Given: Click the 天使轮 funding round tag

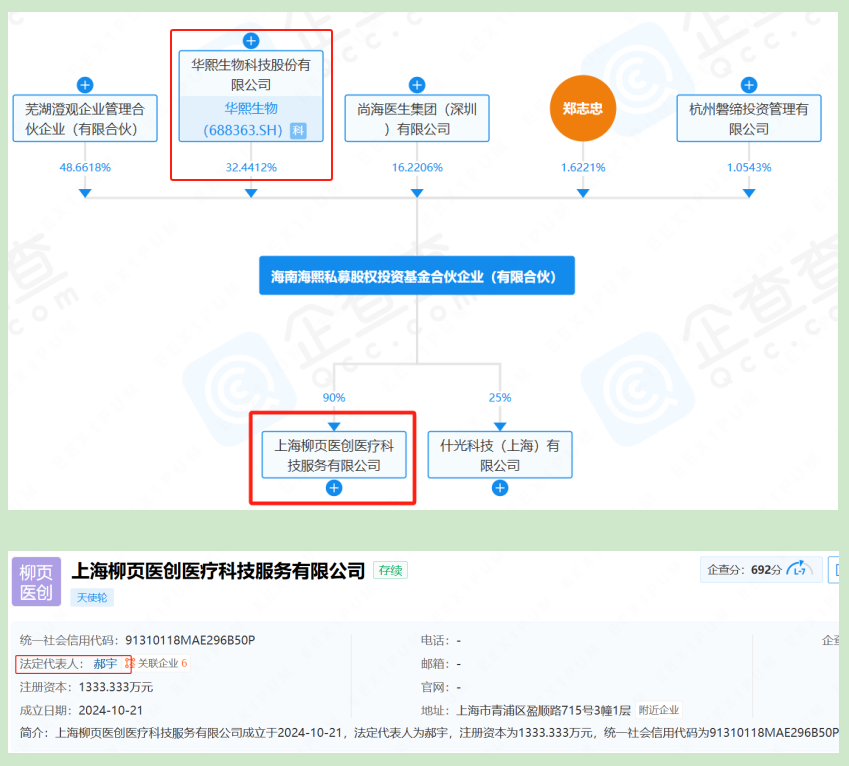Looking at the screenshot, I should click(x=92, y=598).
